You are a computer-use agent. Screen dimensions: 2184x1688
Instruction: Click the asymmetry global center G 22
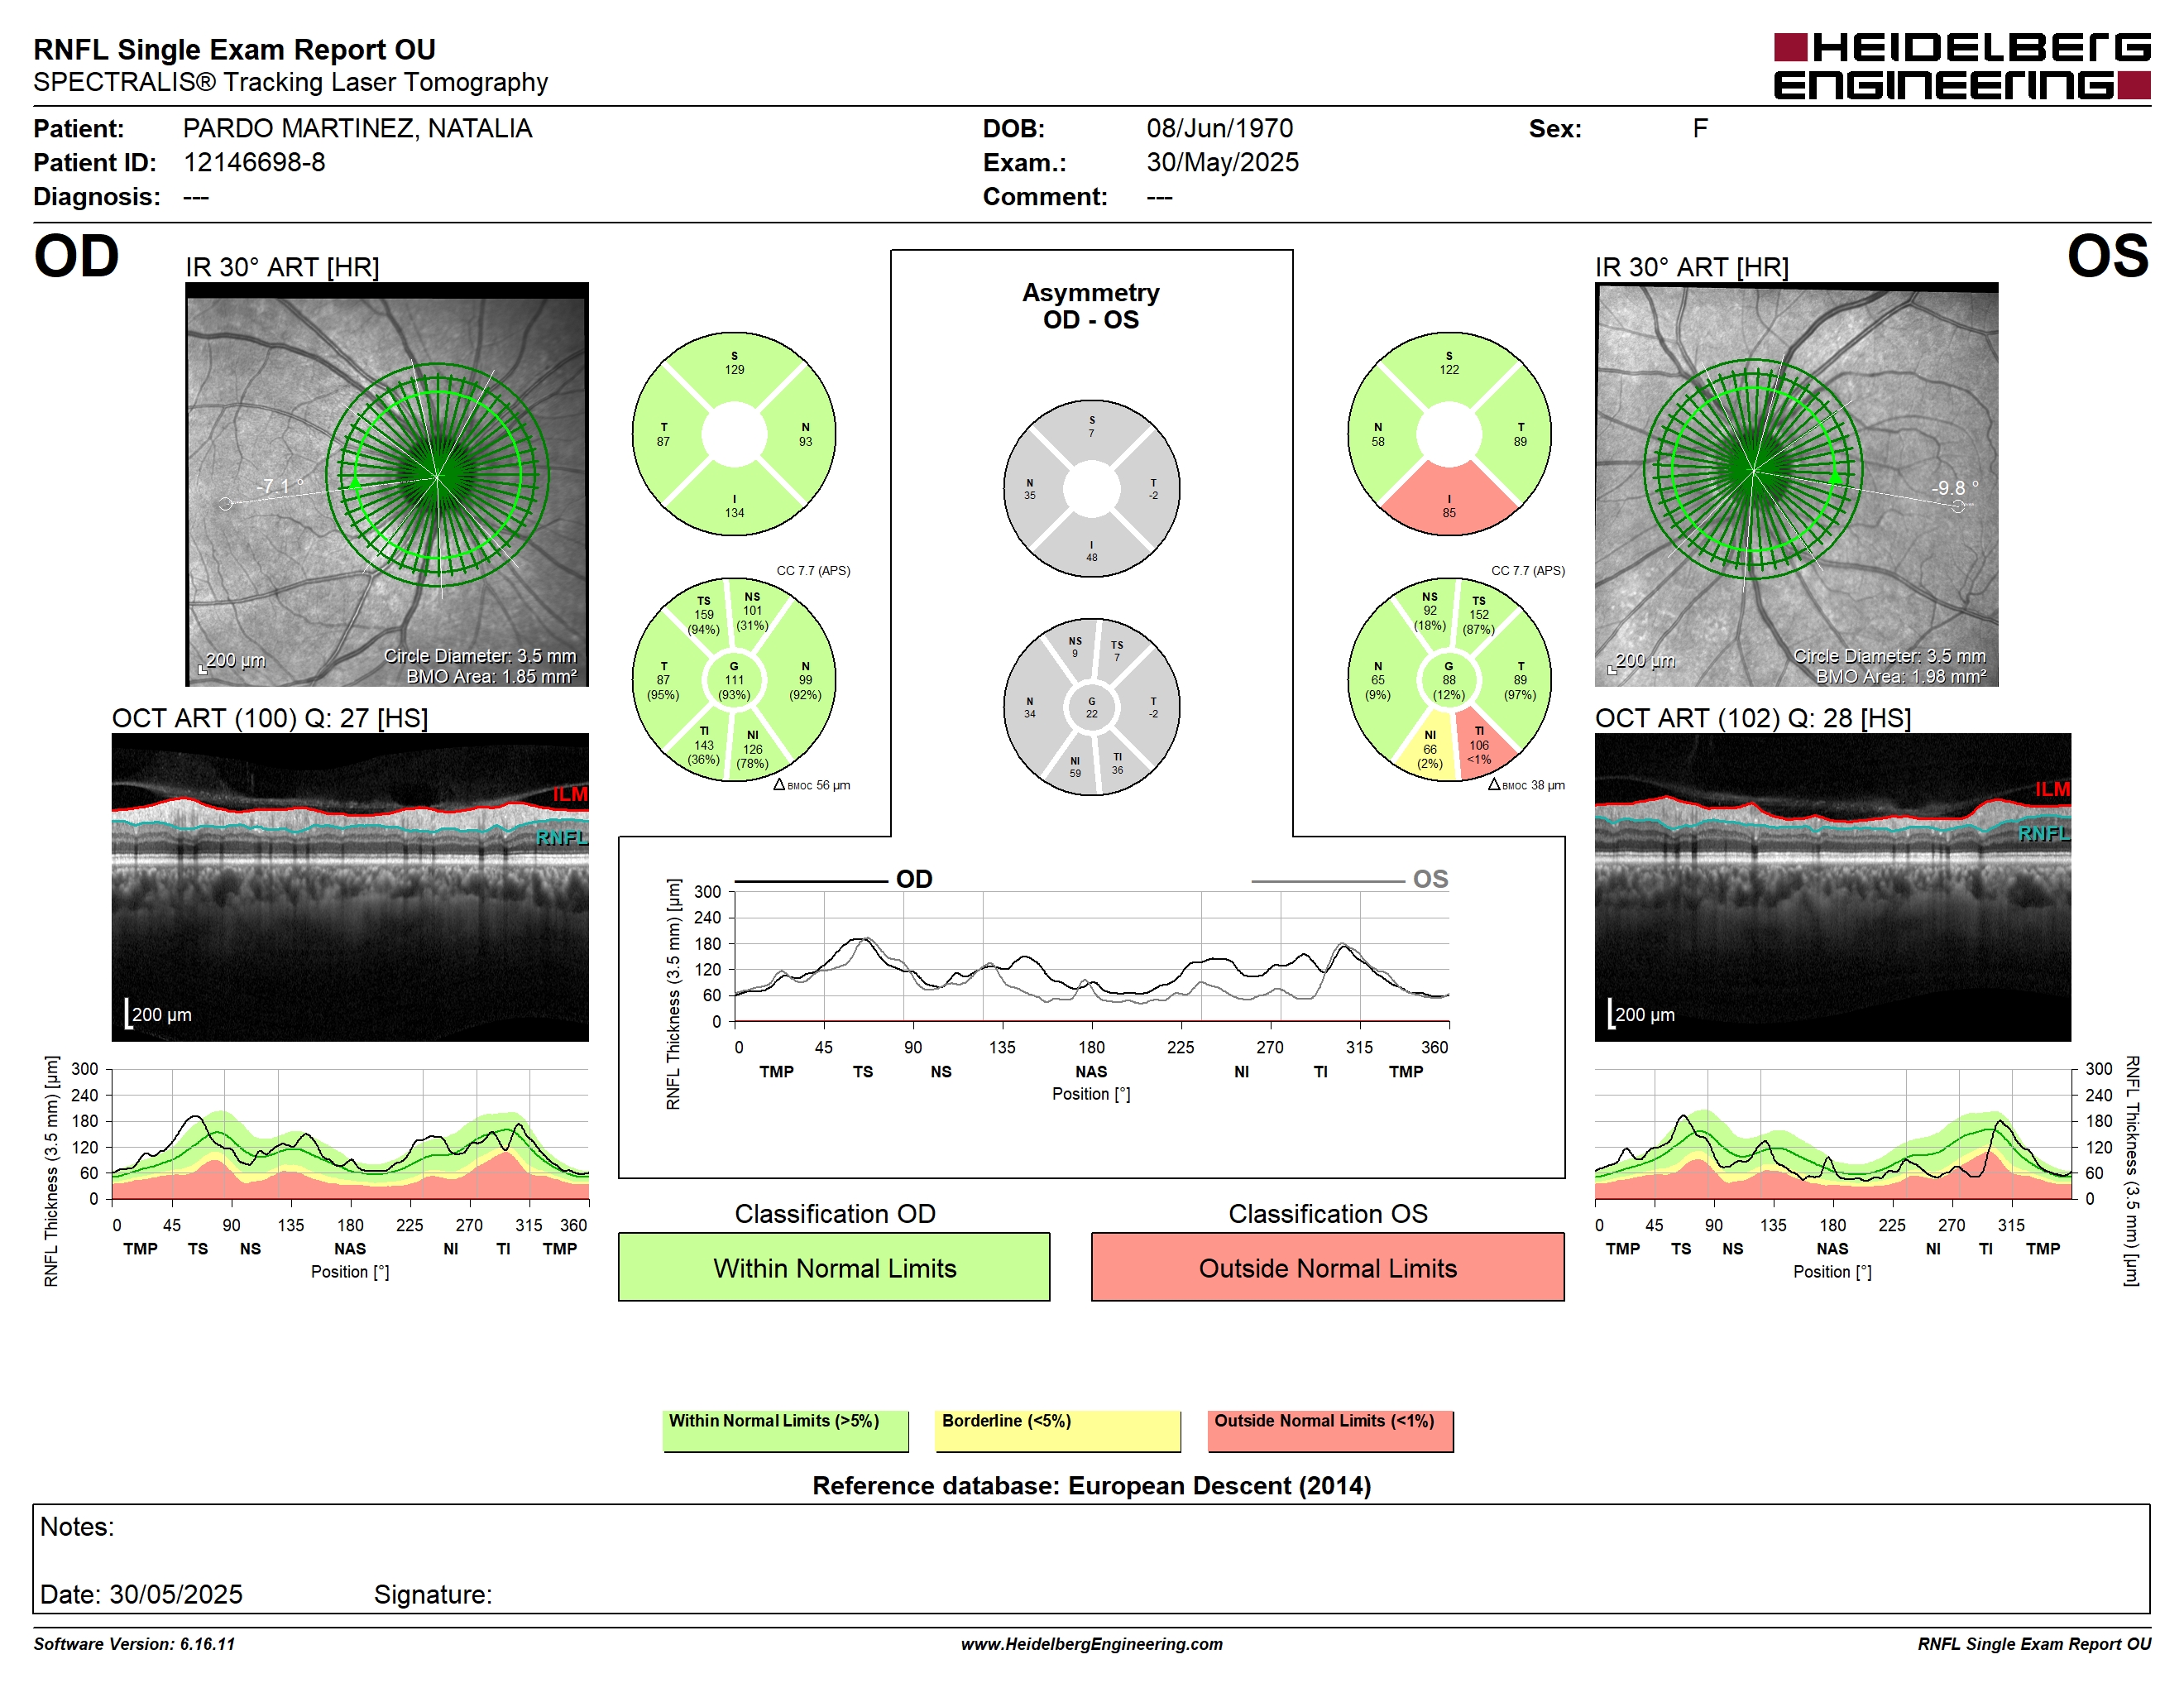[x=1091, y=707]
